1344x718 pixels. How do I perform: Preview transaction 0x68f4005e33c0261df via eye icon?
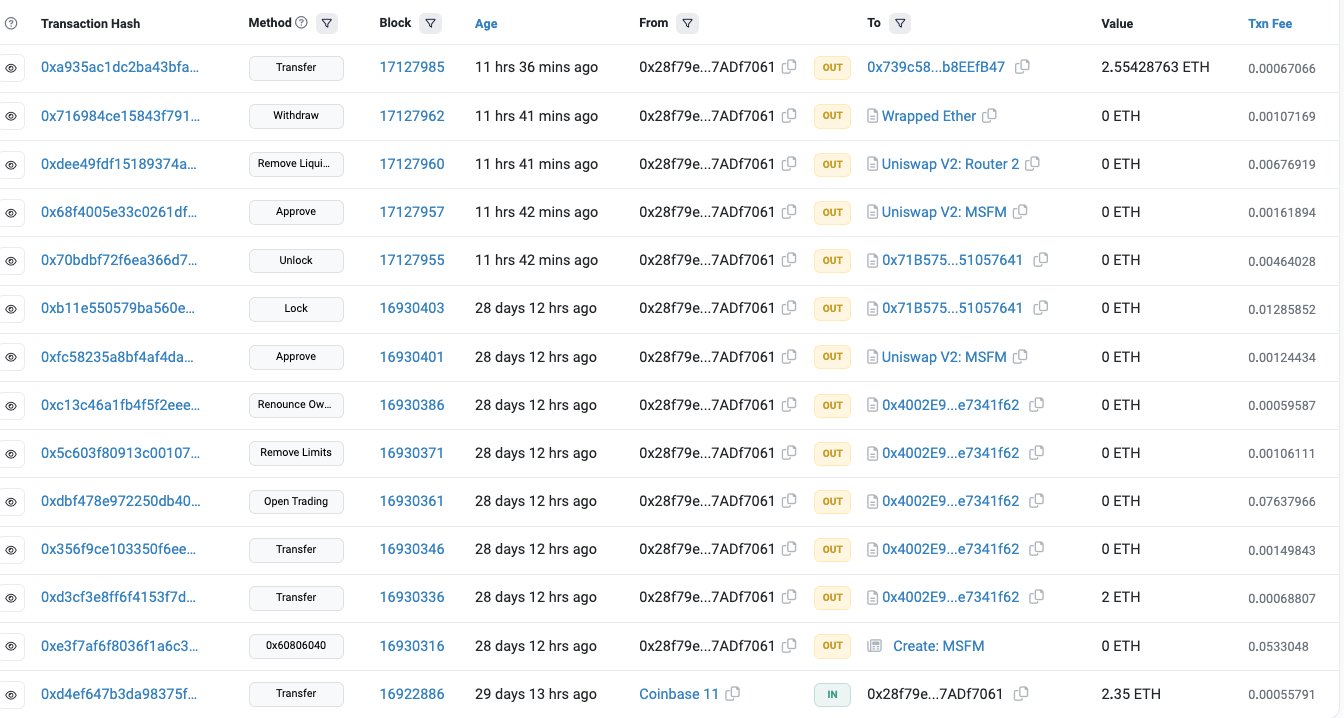(x=11, y=213)
